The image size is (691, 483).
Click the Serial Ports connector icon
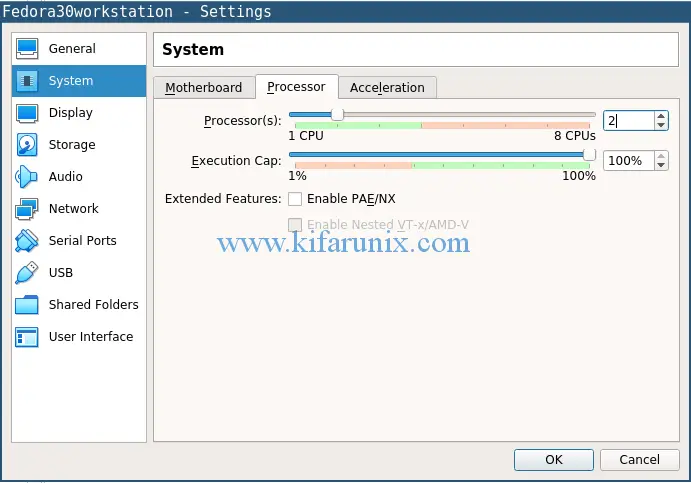click(26, 241)
